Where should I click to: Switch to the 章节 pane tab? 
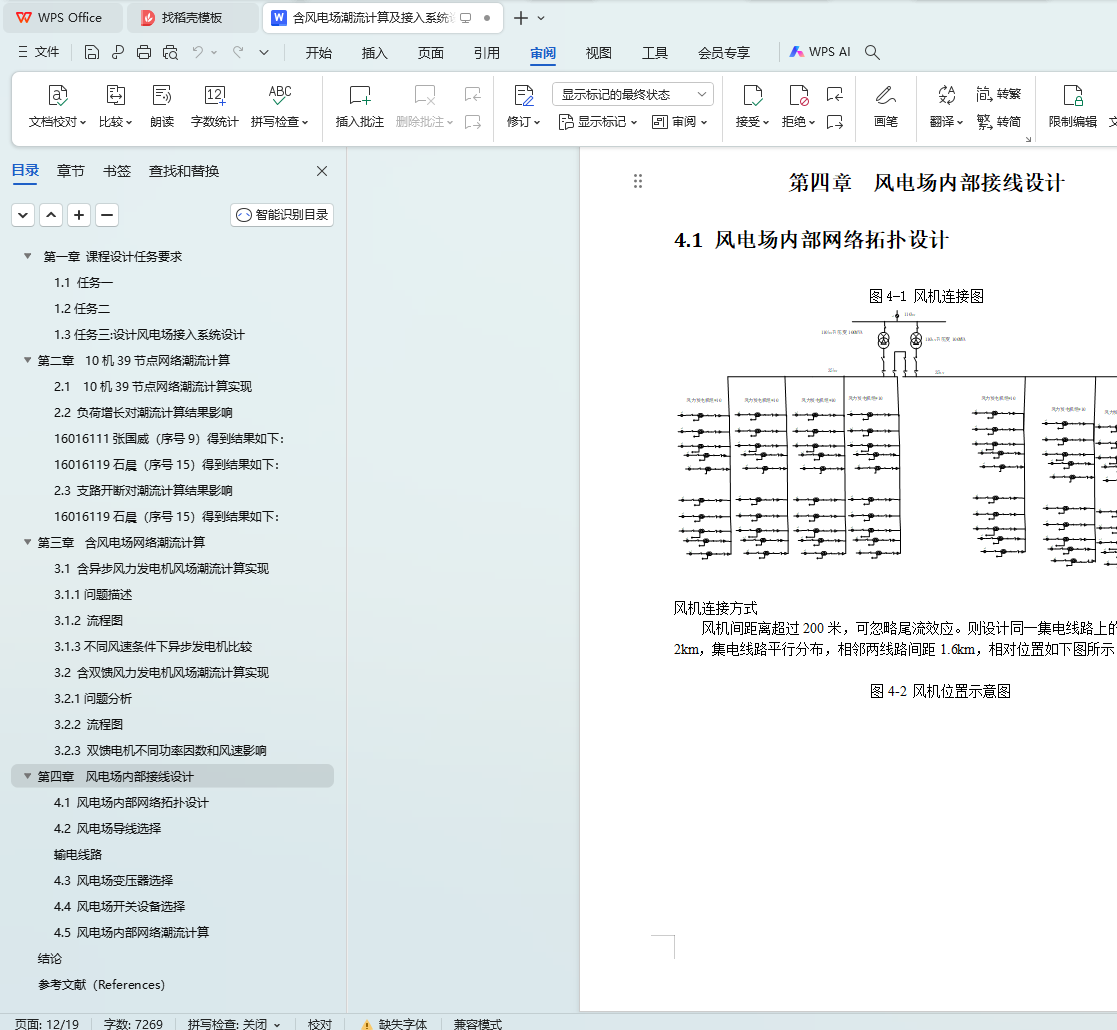[x=71, y=171]
